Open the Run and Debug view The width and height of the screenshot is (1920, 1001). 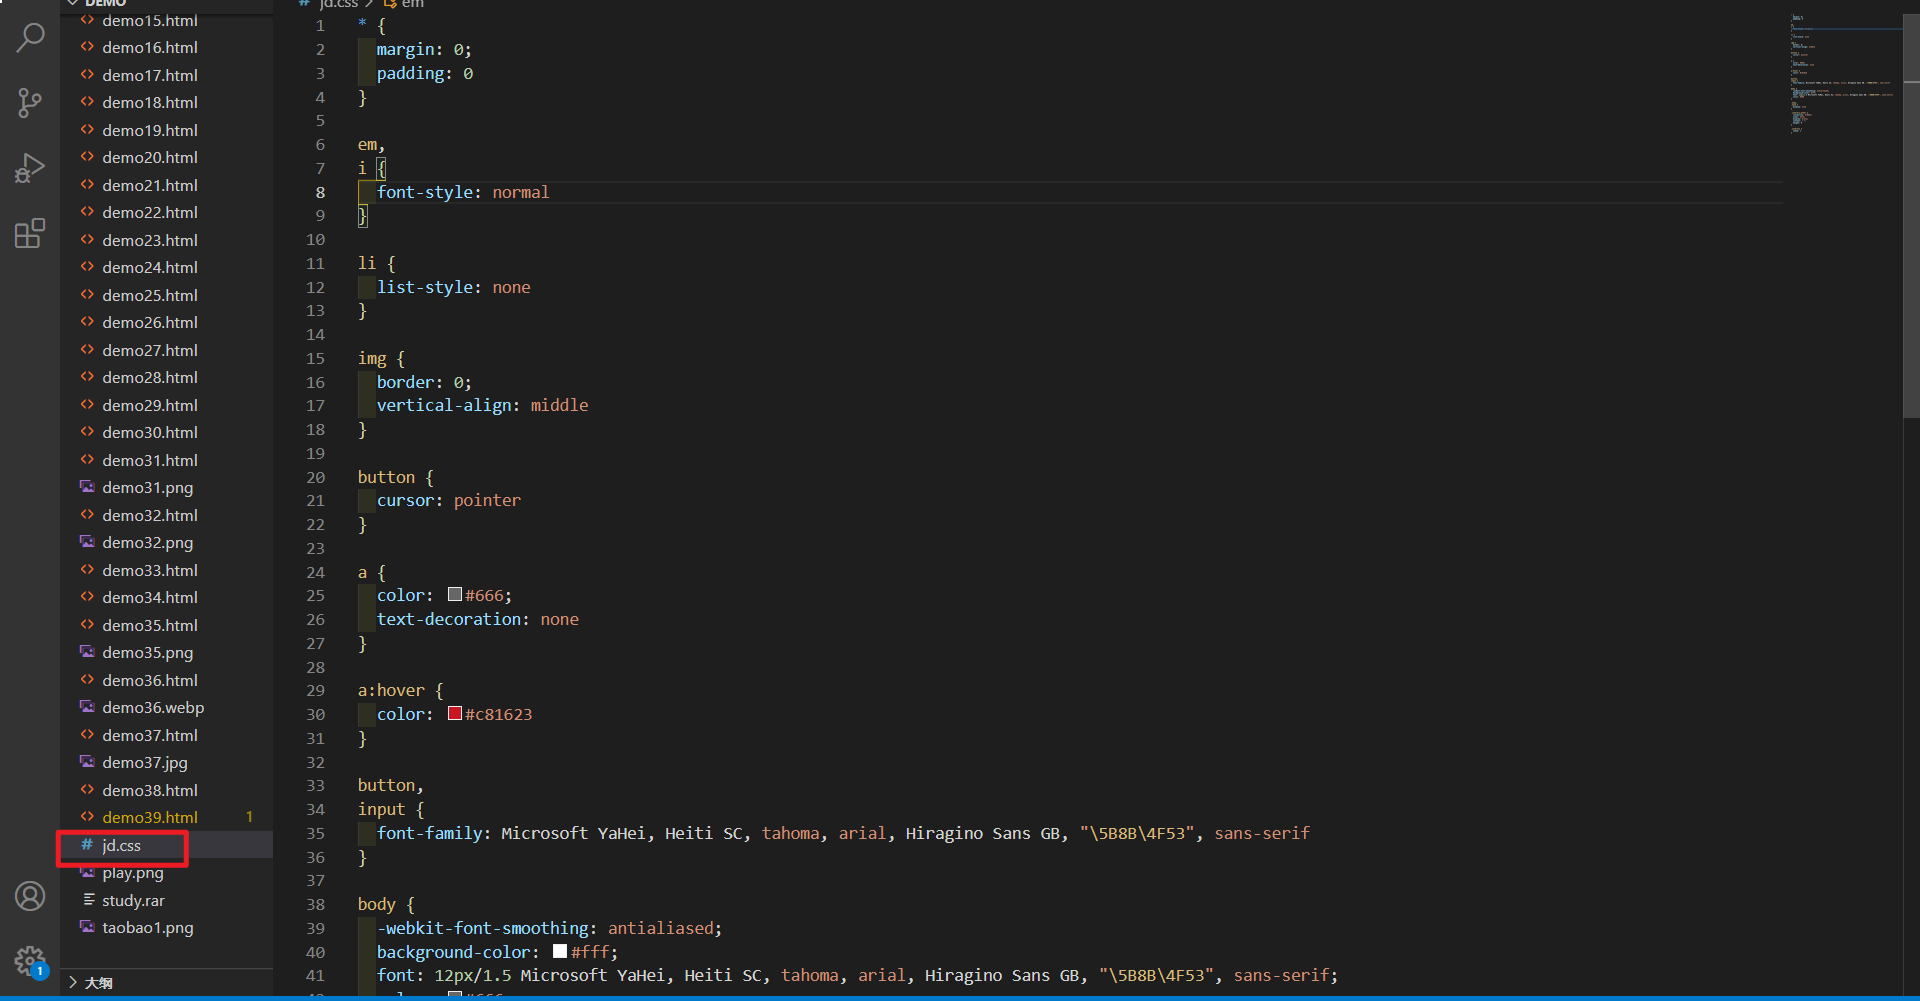pos(30,168)
